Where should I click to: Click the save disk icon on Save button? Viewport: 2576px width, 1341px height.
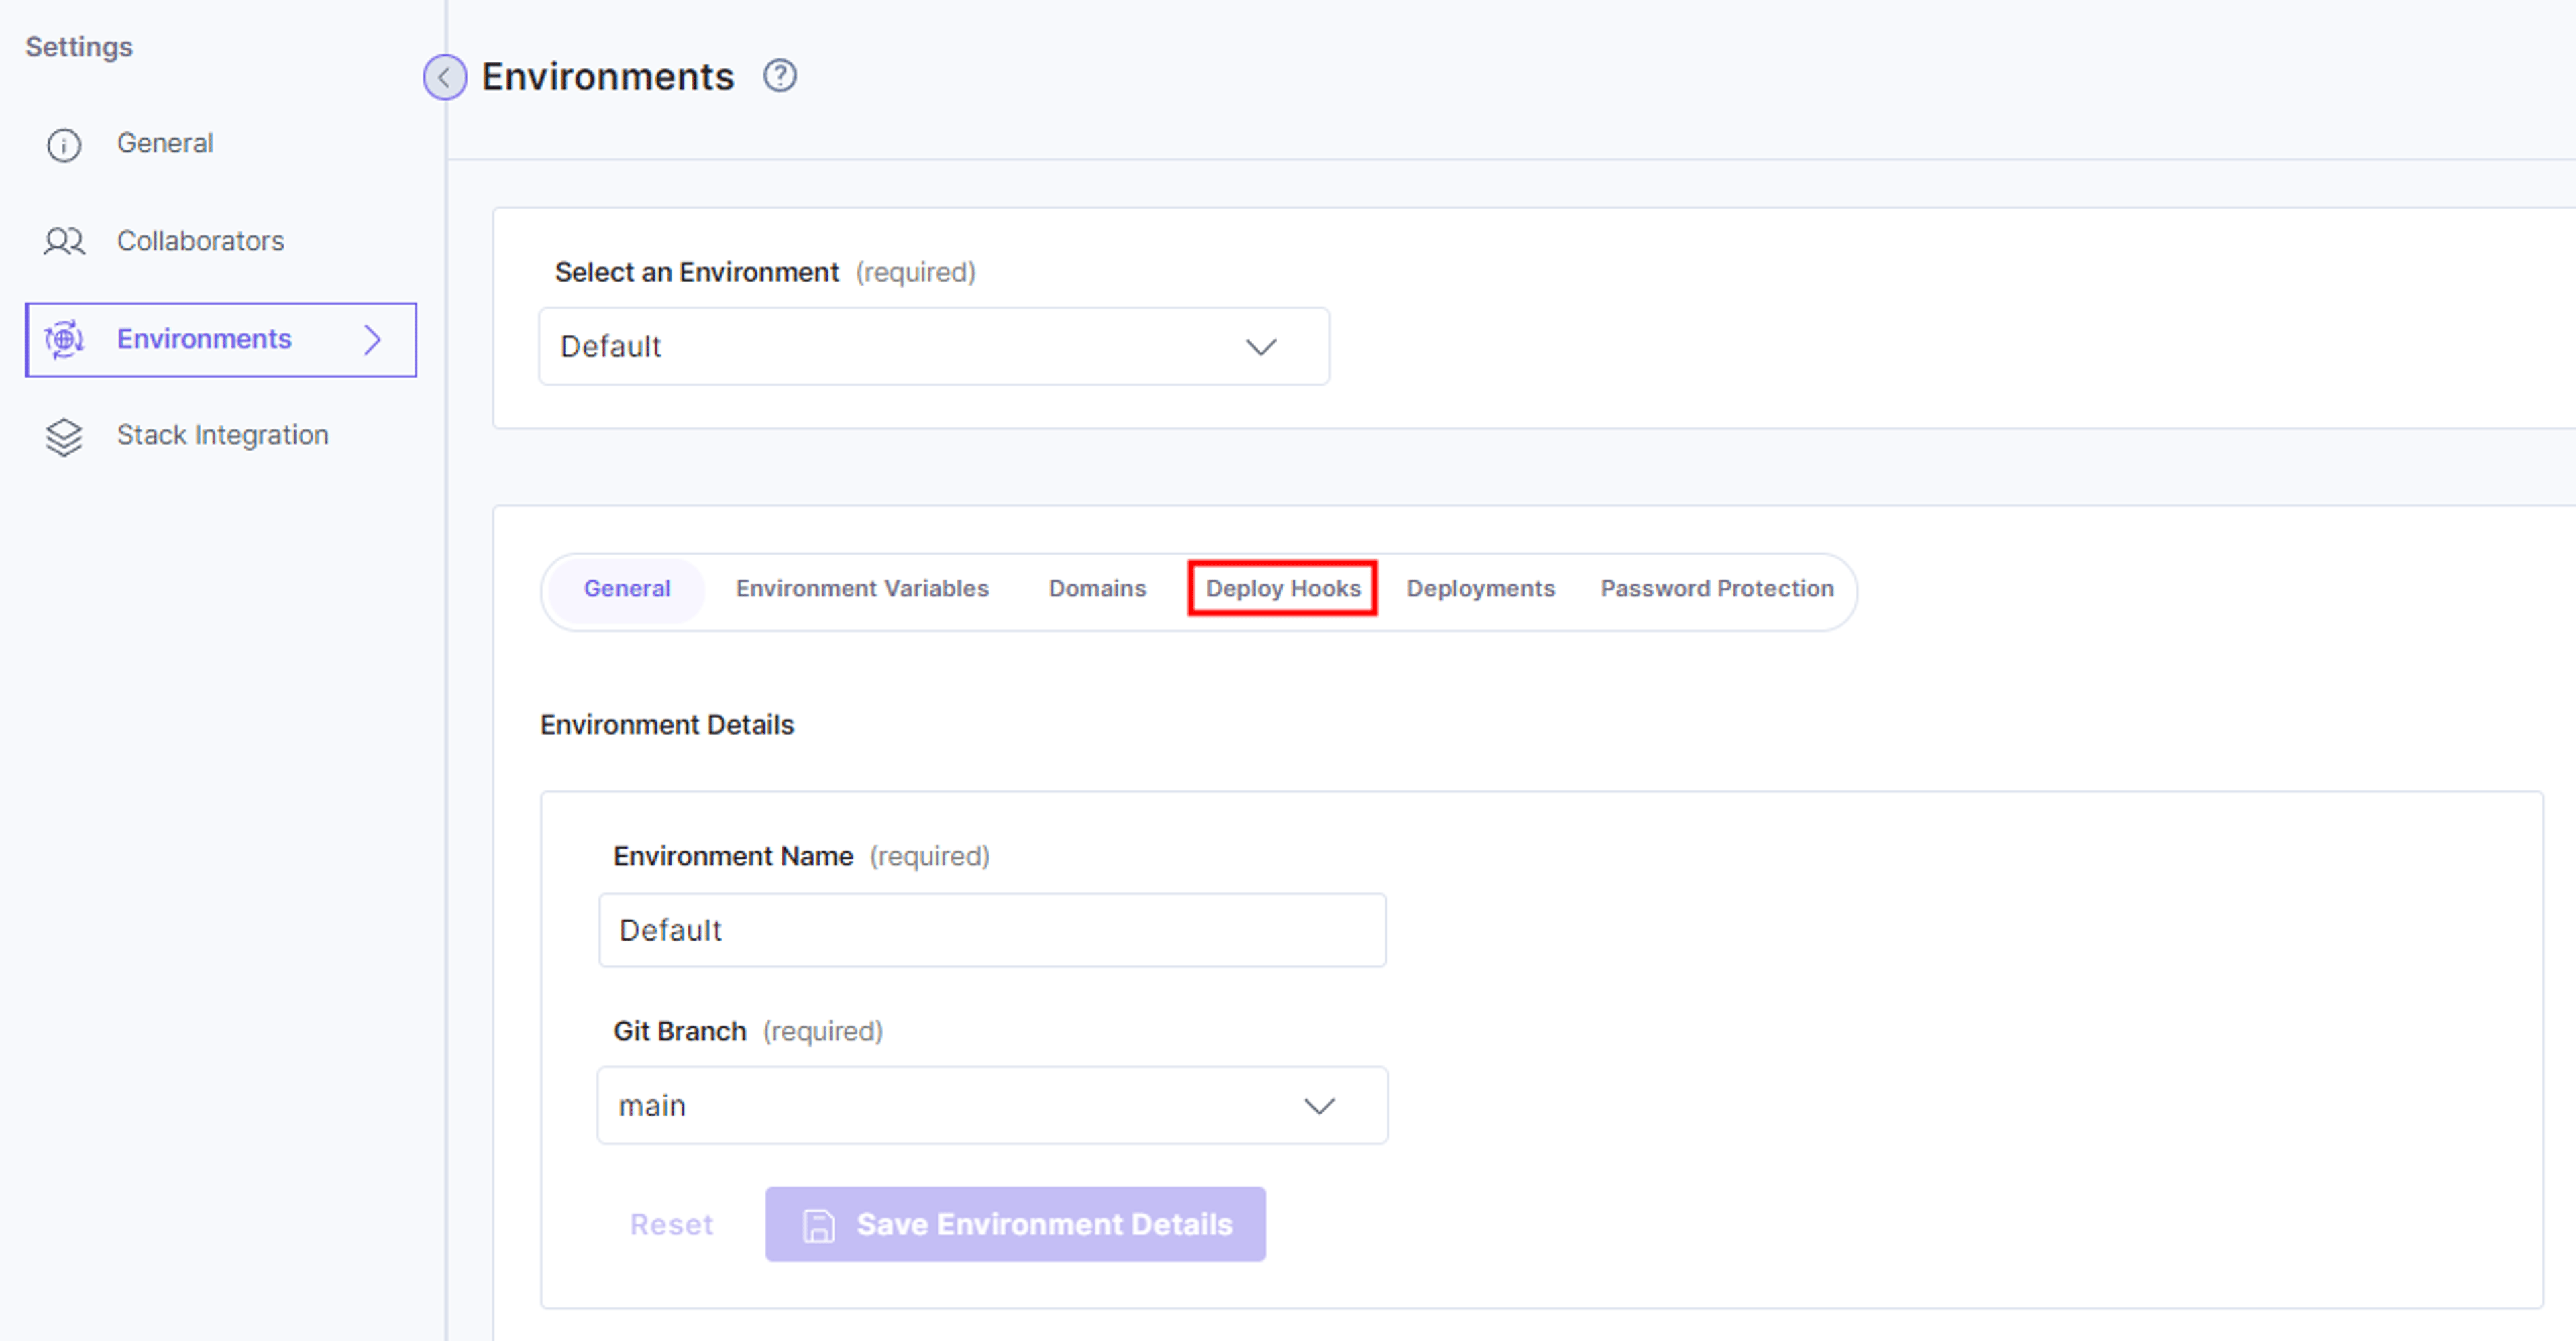coord(819,1225)
